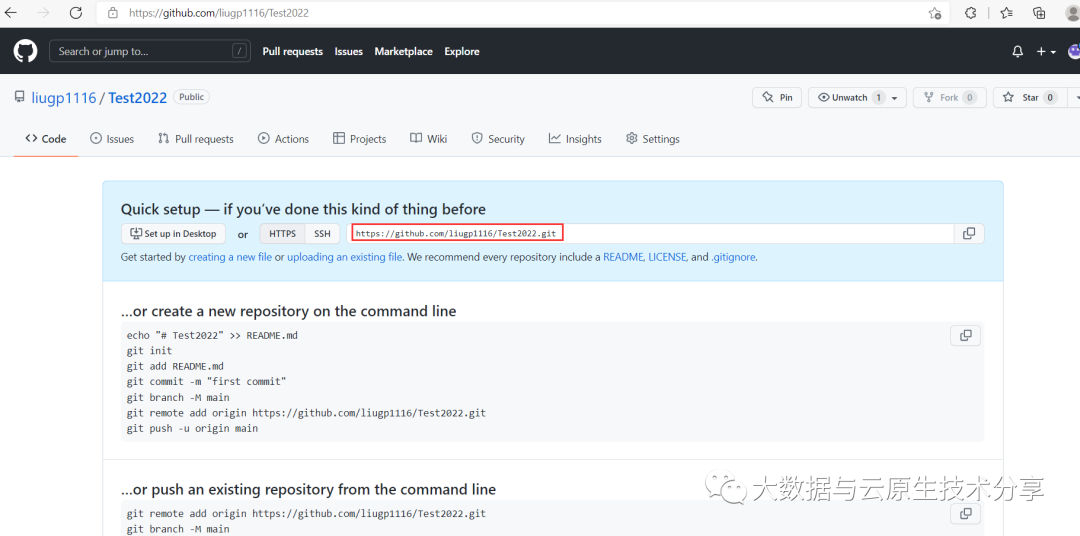Click the creating a new file link
The height and width of the screenshot is (536, 1080).
pyautogui.click(x=230, y=257)
